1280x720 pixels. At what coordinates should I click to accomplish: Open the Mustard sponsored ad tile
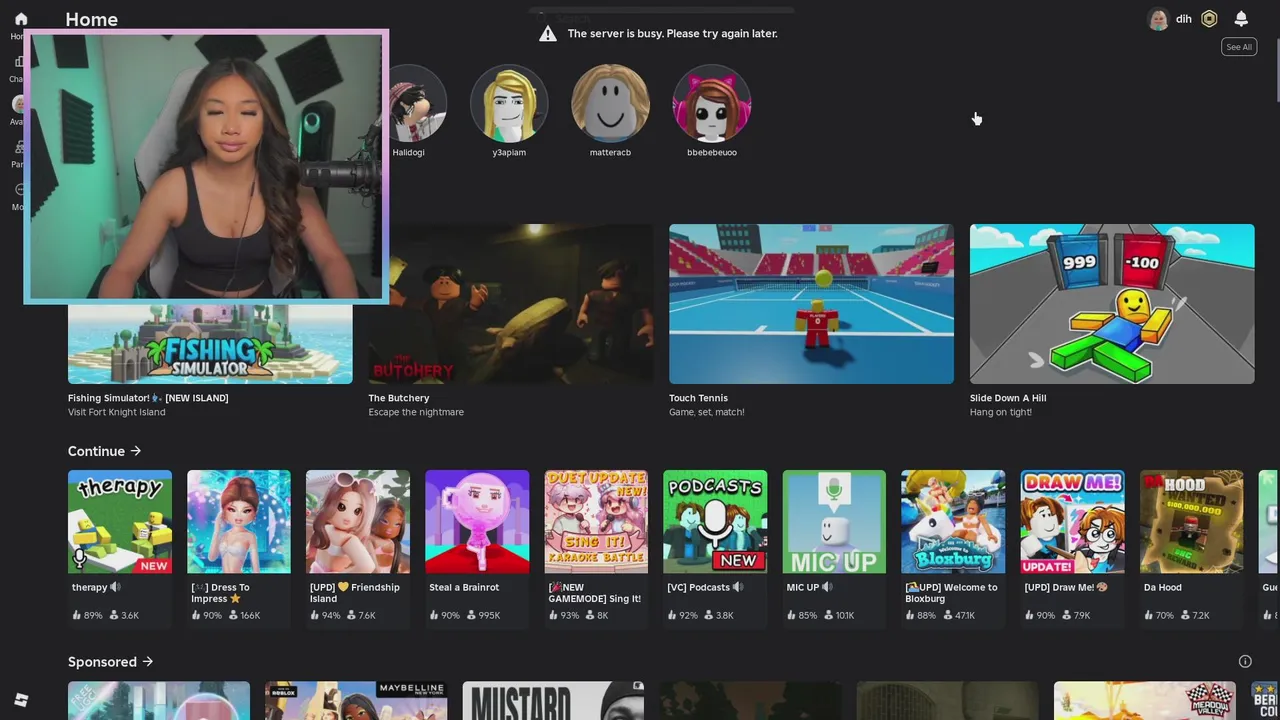tap(553, 701)
